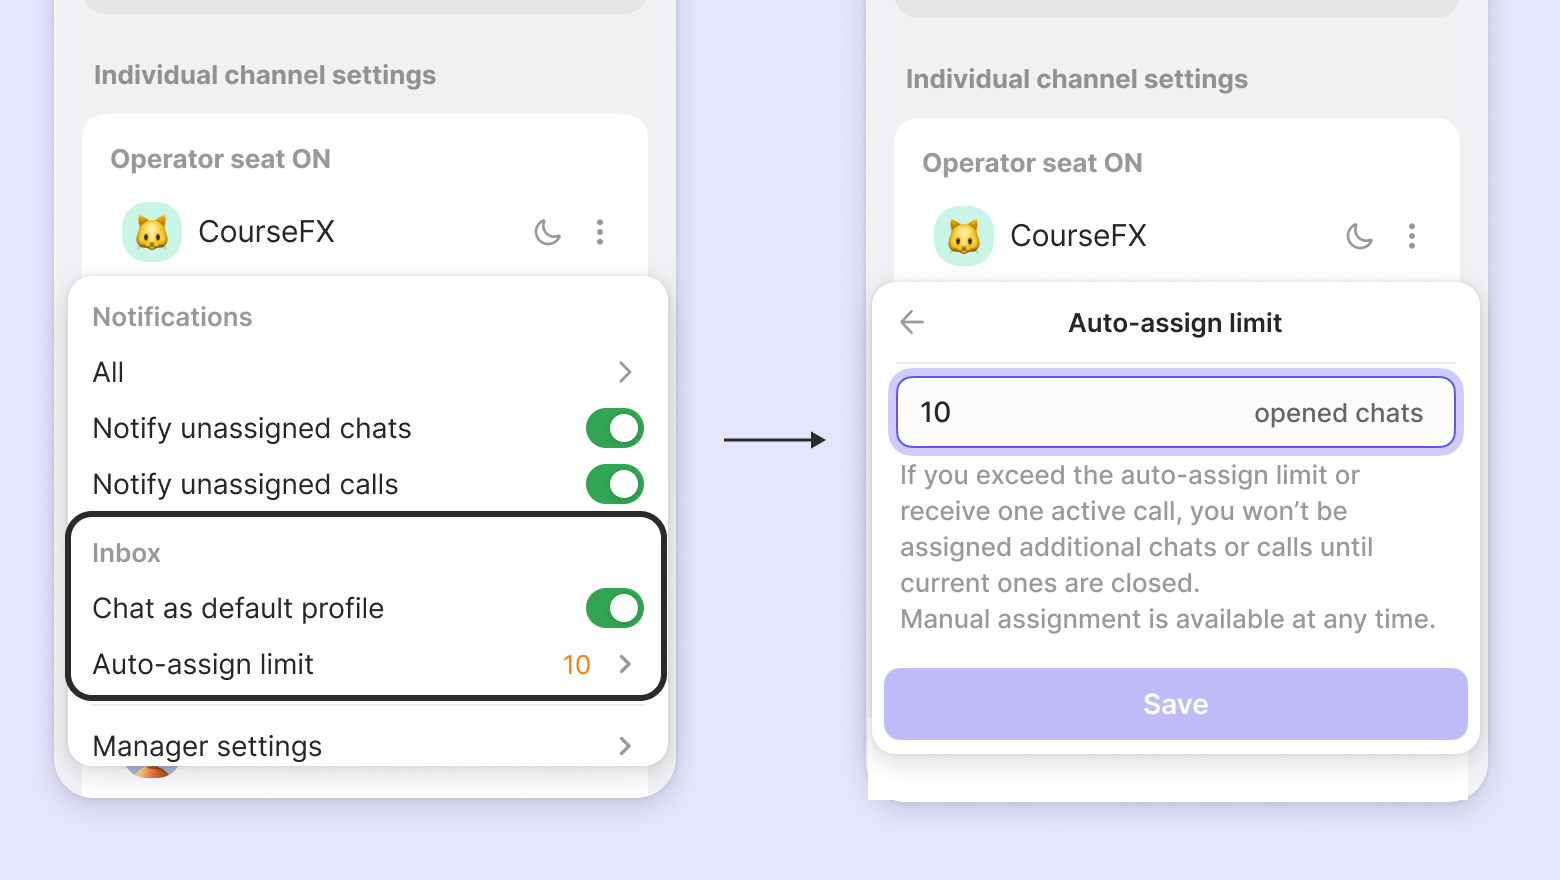
Task: Disable Notify unassigned calls switch
Action: (x=614, y=484)
